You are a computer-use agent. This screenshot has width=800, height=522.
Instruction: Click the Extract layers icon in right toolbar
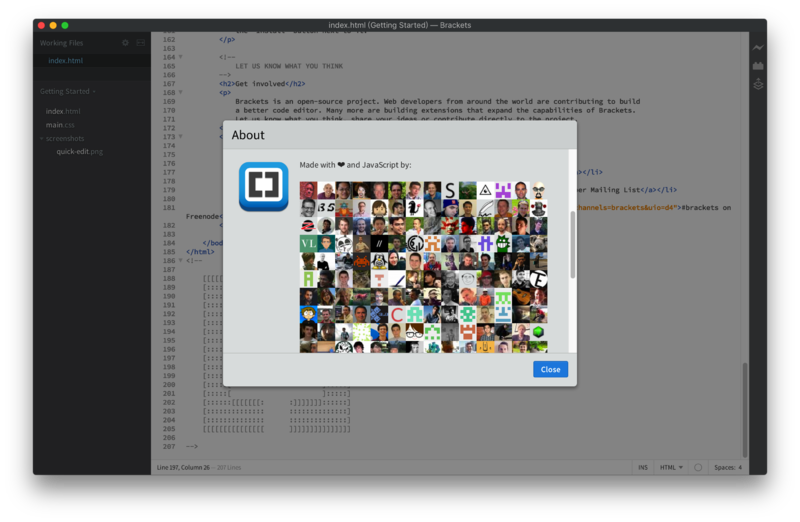(x=758, y=84)
